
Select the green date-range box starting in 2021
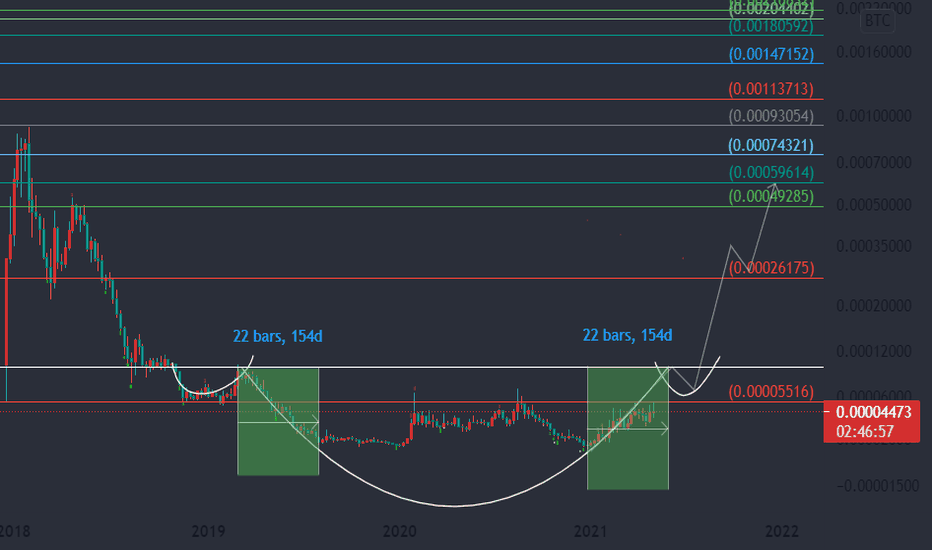[x=628, y=428]
